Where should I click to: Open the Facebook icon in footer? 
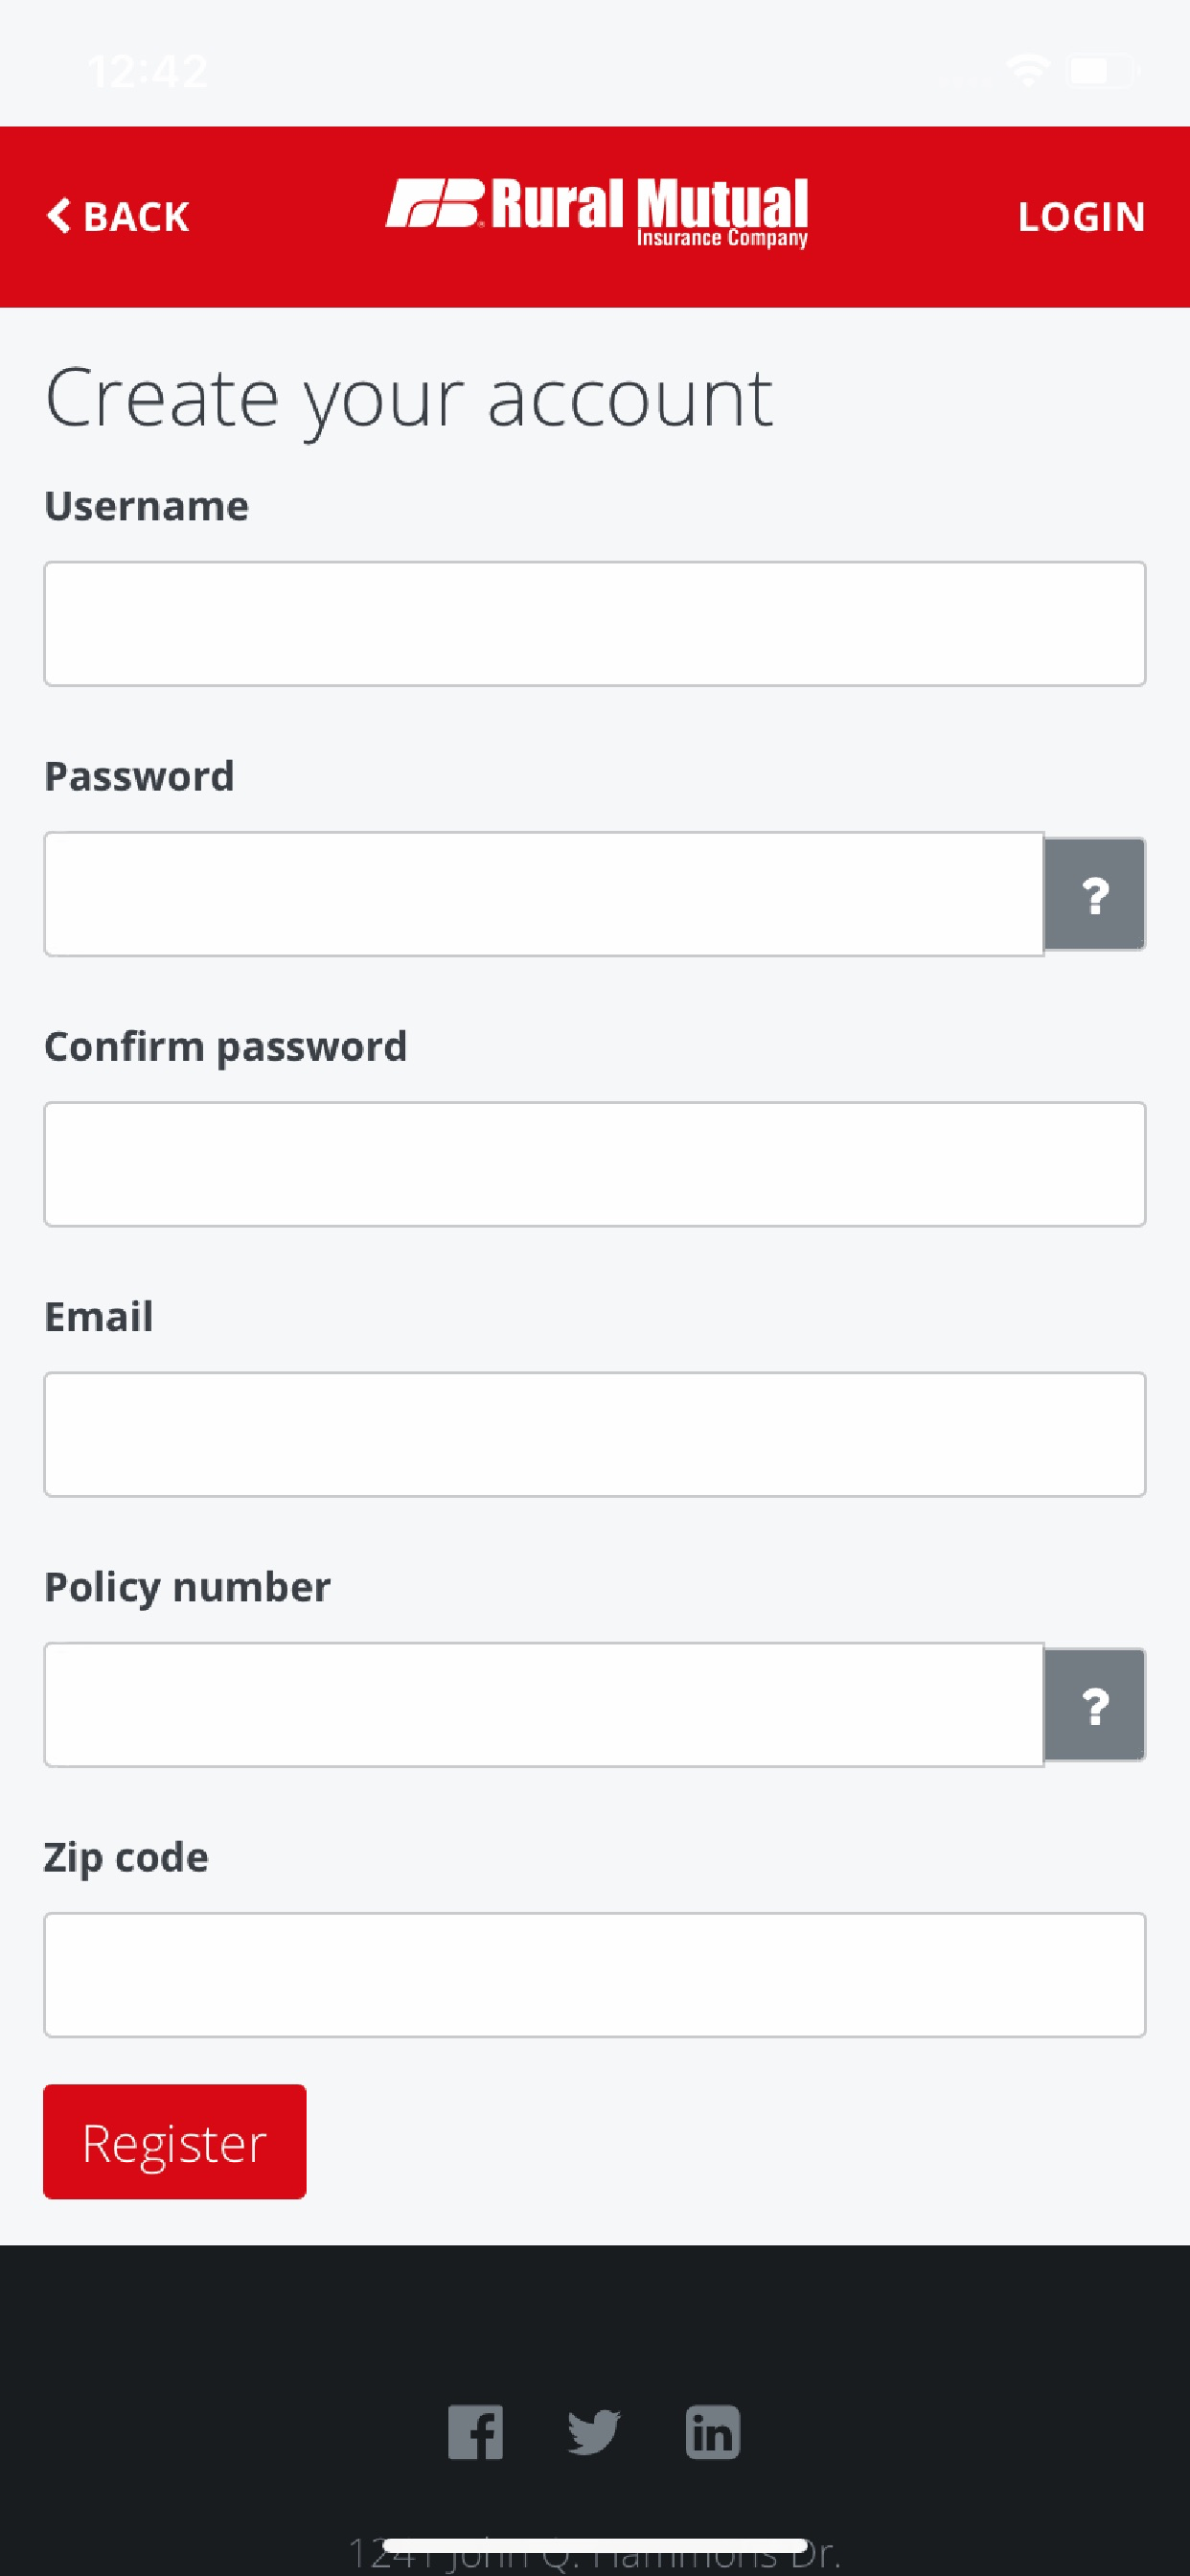(x=475, y=2432)
